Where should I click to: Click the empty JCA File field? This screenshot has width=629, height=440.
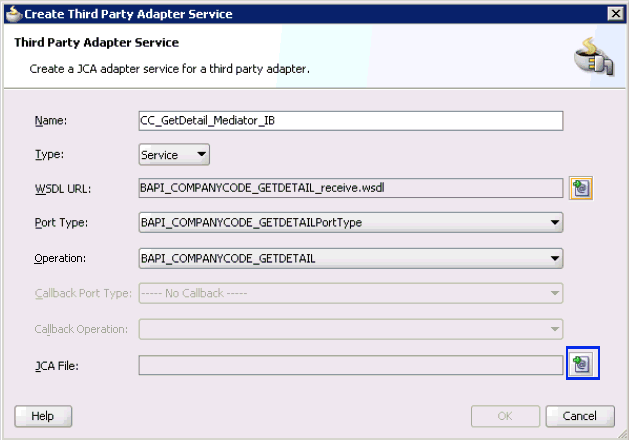[350, 365]
